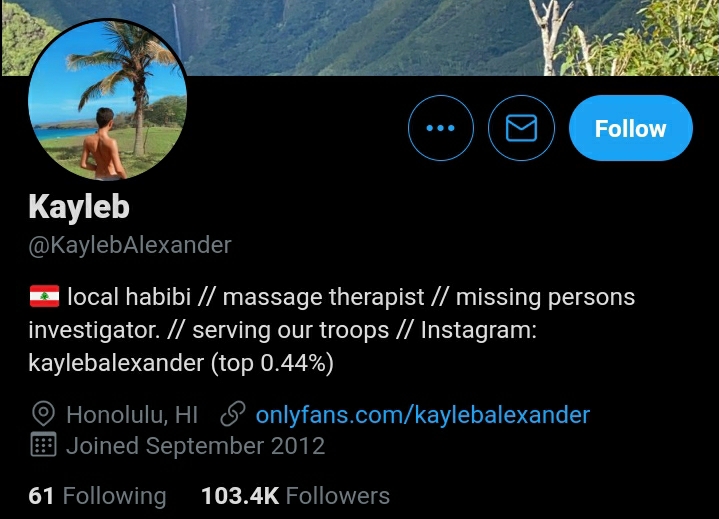Click the @KaylebAlexander handle text
The image size is (719, 519).
point(130,245)
